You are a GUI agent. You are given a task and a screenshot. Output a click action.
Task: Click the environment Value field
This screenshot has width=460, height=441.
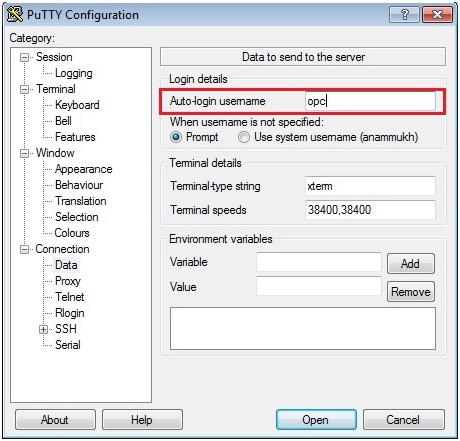pos(319,286)
